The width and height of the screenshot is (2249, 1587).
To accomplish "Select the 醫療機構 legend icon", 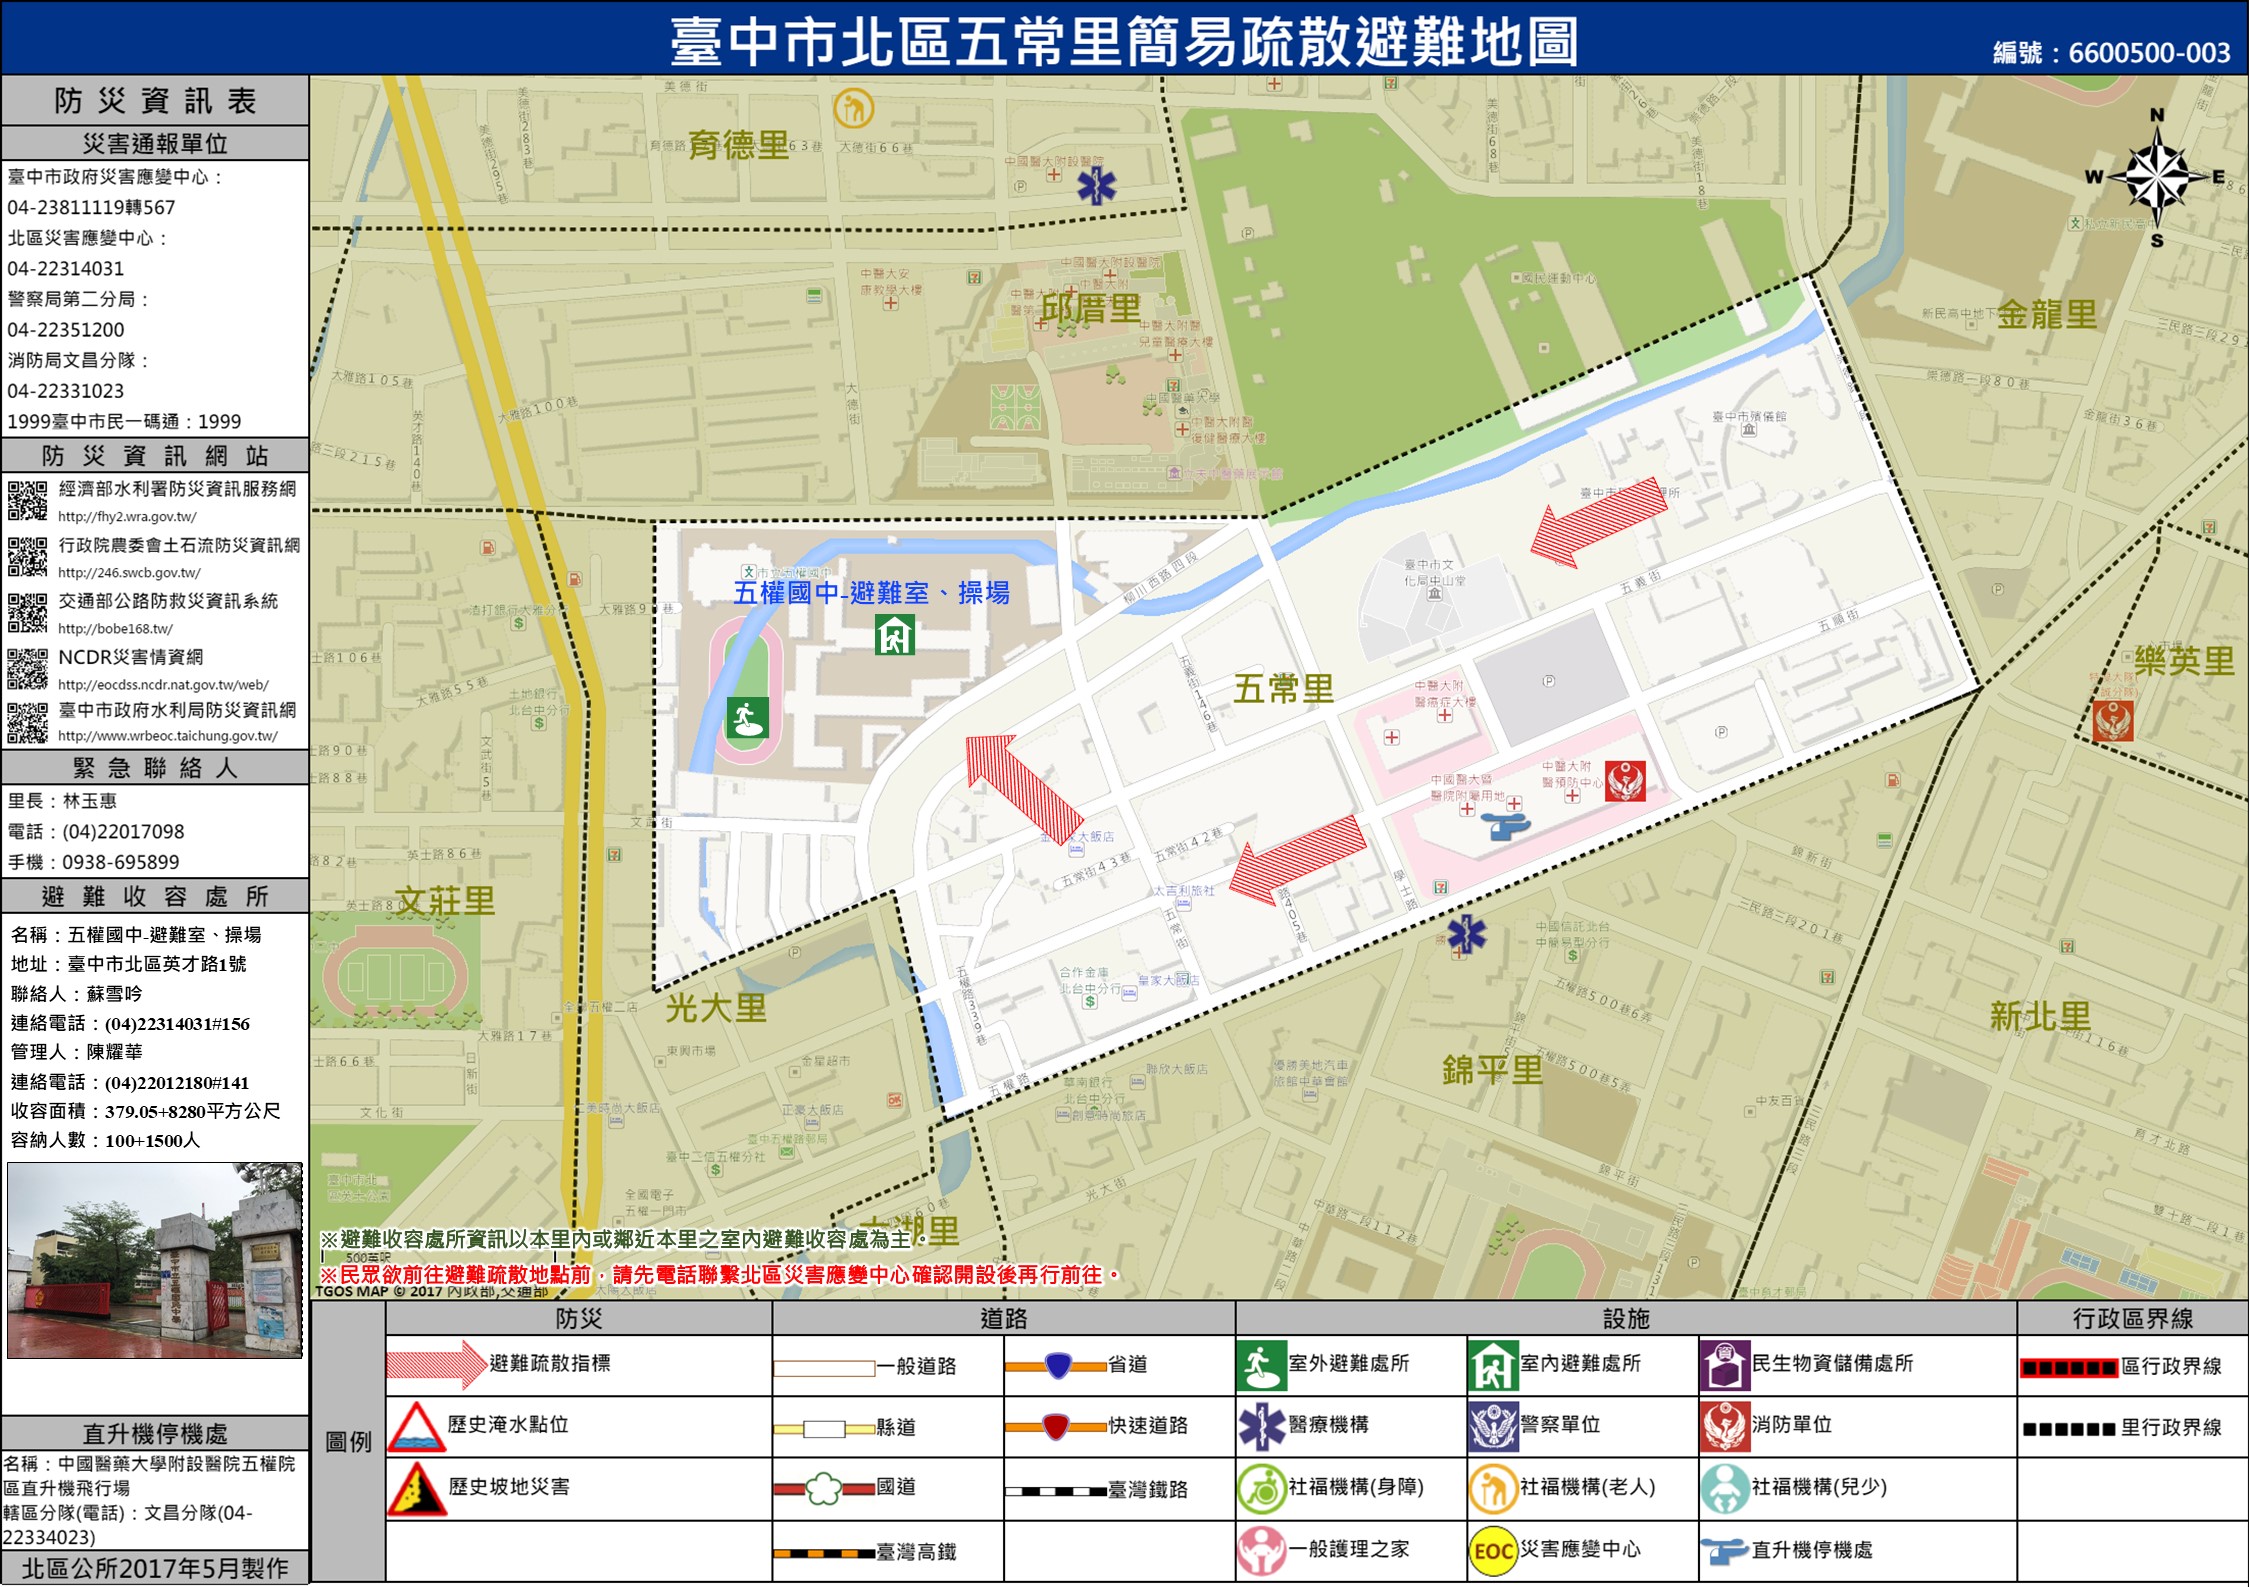I will click(x=1261, y=1426).
